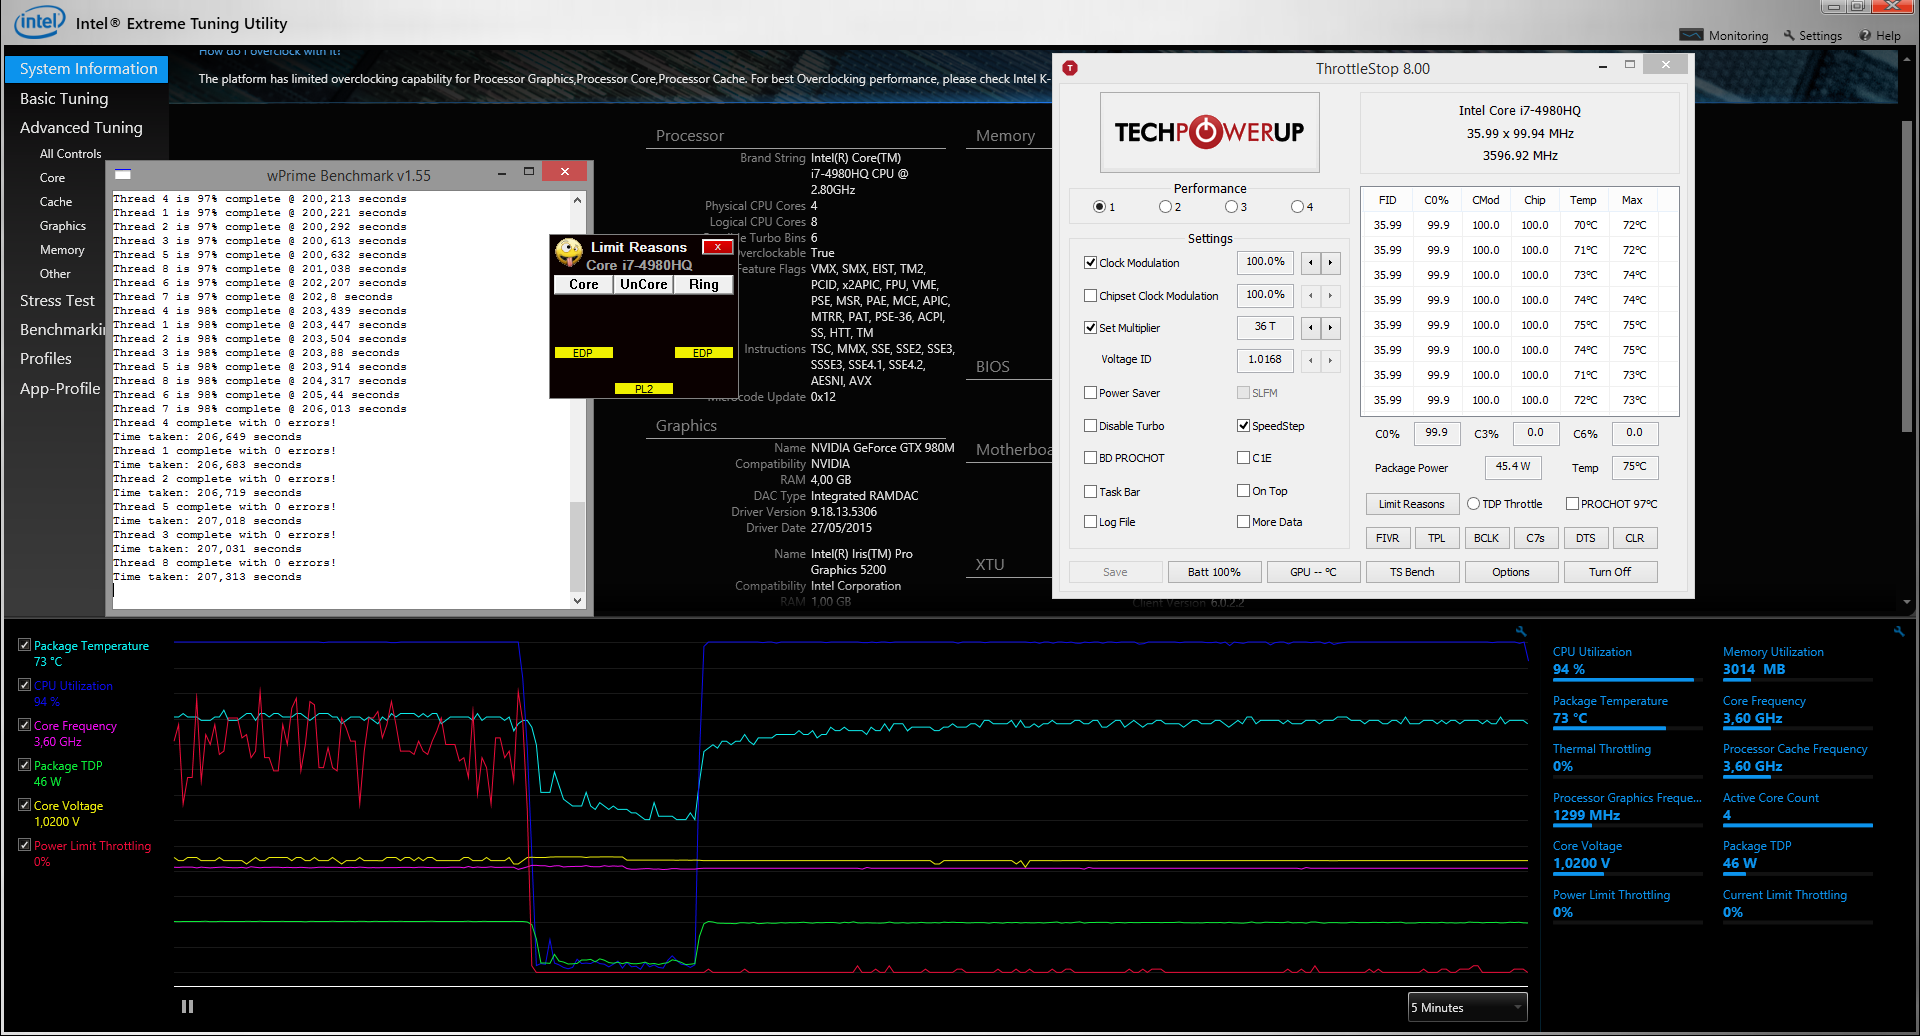Viewport: 1920px width, 1036px height.
Task: Enable the C1E checkbox
Action: pos(1244,458)
